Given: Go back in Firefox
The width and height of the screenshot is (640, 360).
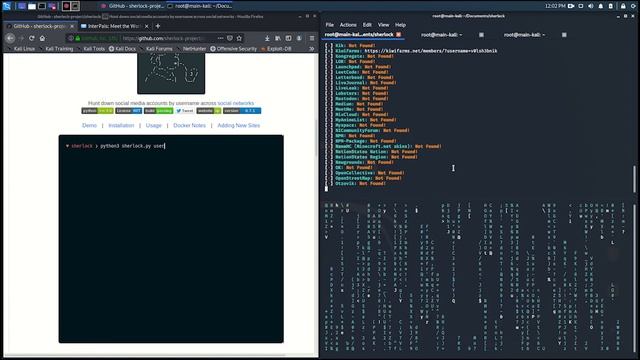Looking at the screenshot, I should click(10, 38).
